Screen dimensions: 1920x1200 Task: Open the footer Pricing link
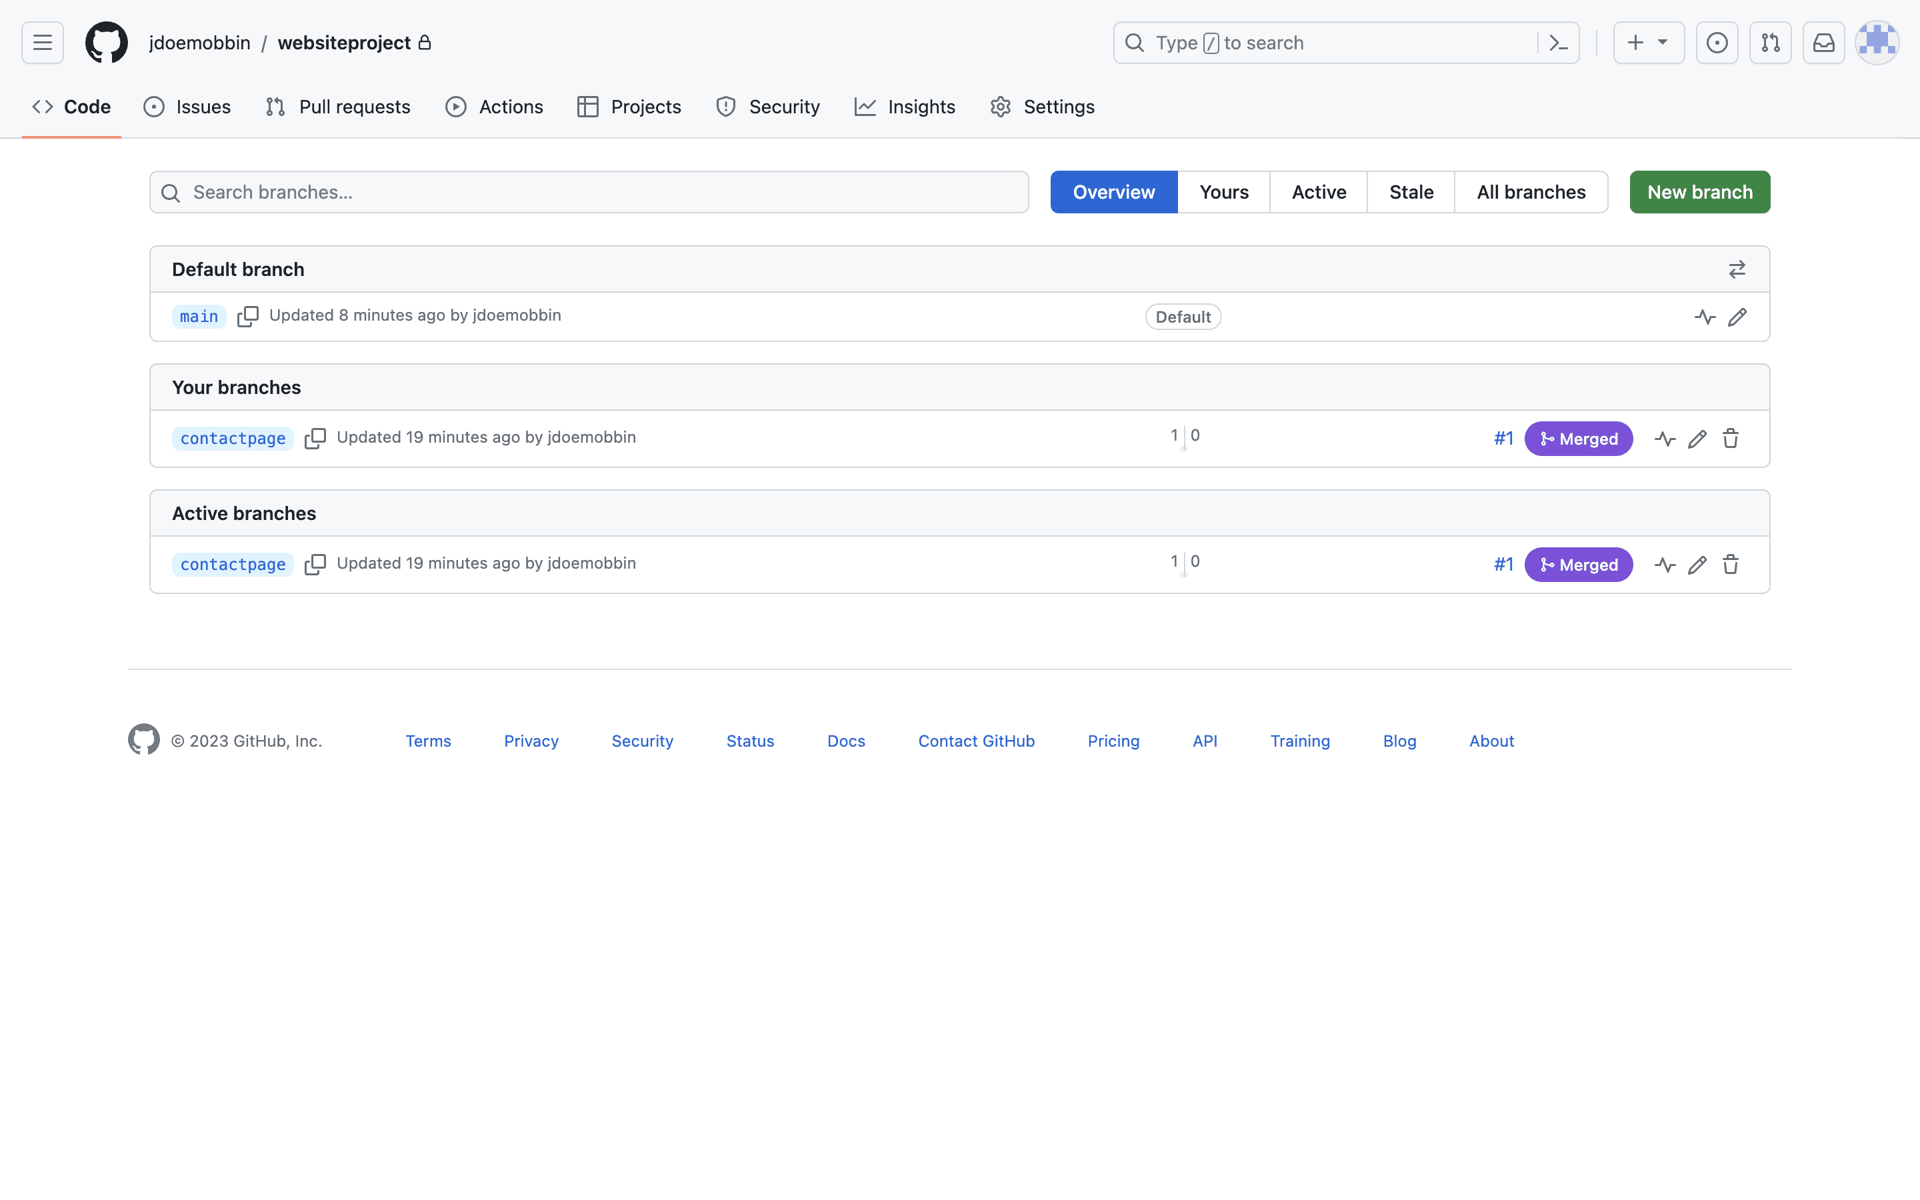point(1113,741)
